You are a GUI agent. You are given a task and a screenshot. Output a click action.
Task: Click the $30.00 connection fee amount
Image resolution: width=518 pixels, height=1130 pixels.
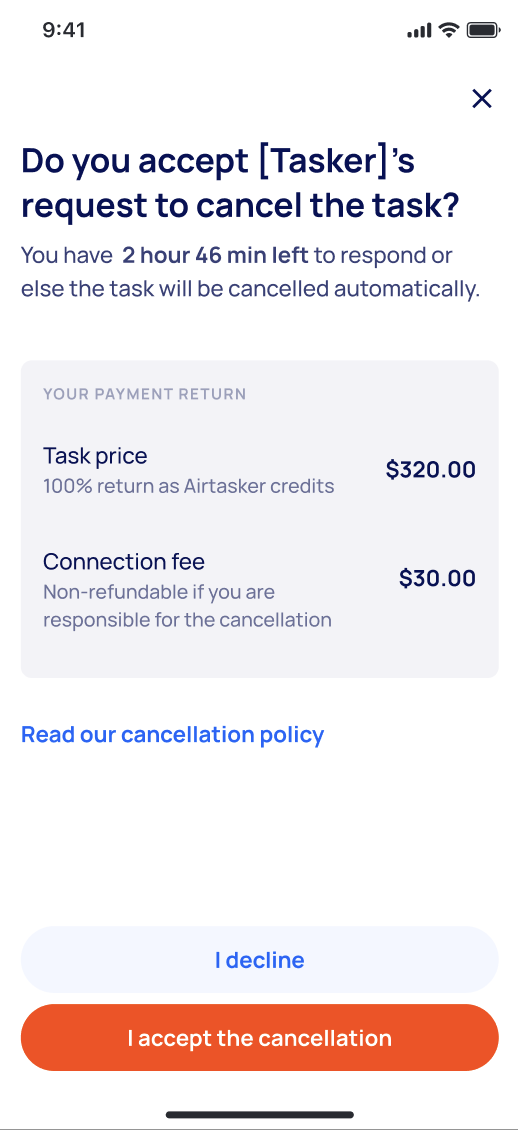coord(437,578)
